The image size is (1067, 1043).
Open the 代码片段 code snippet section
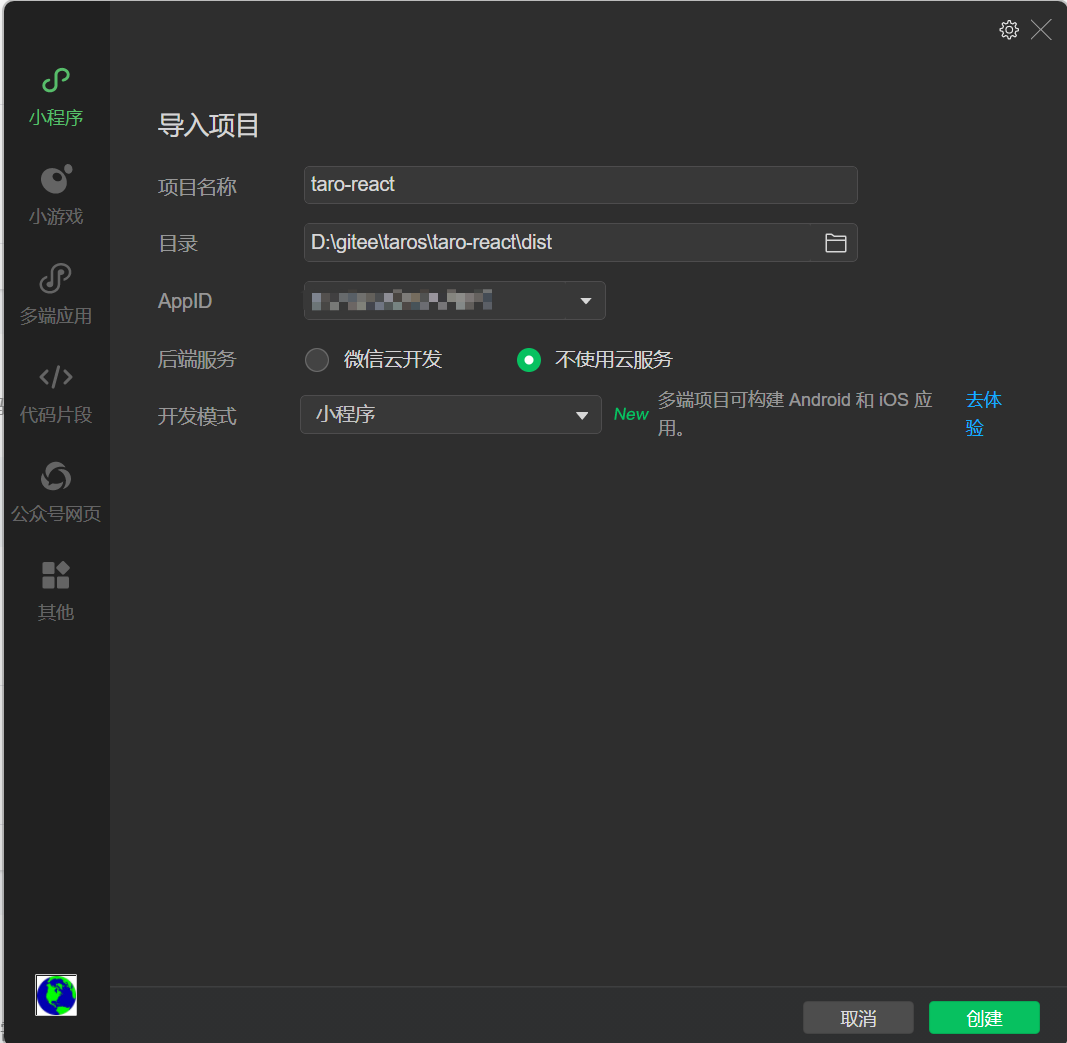click(56, 394)
